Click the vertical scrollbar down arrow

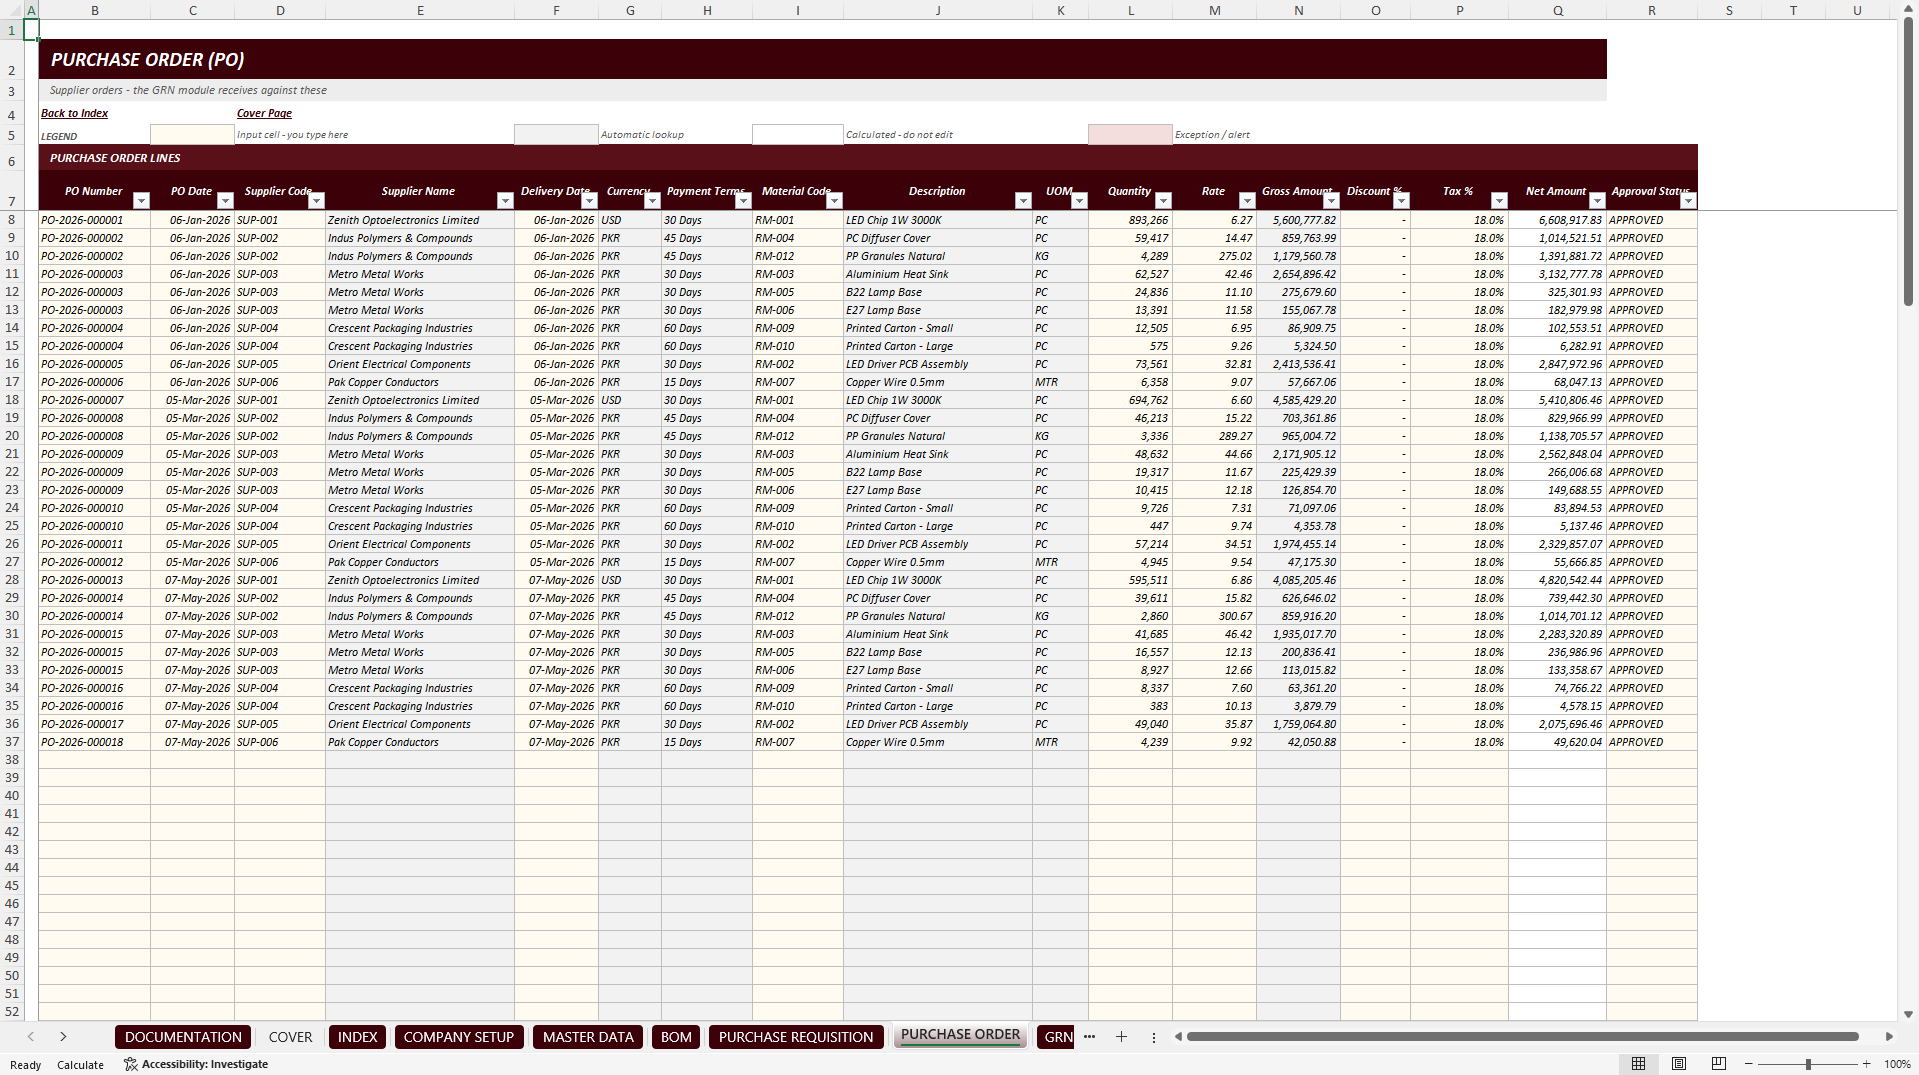coord(1908,1013)
